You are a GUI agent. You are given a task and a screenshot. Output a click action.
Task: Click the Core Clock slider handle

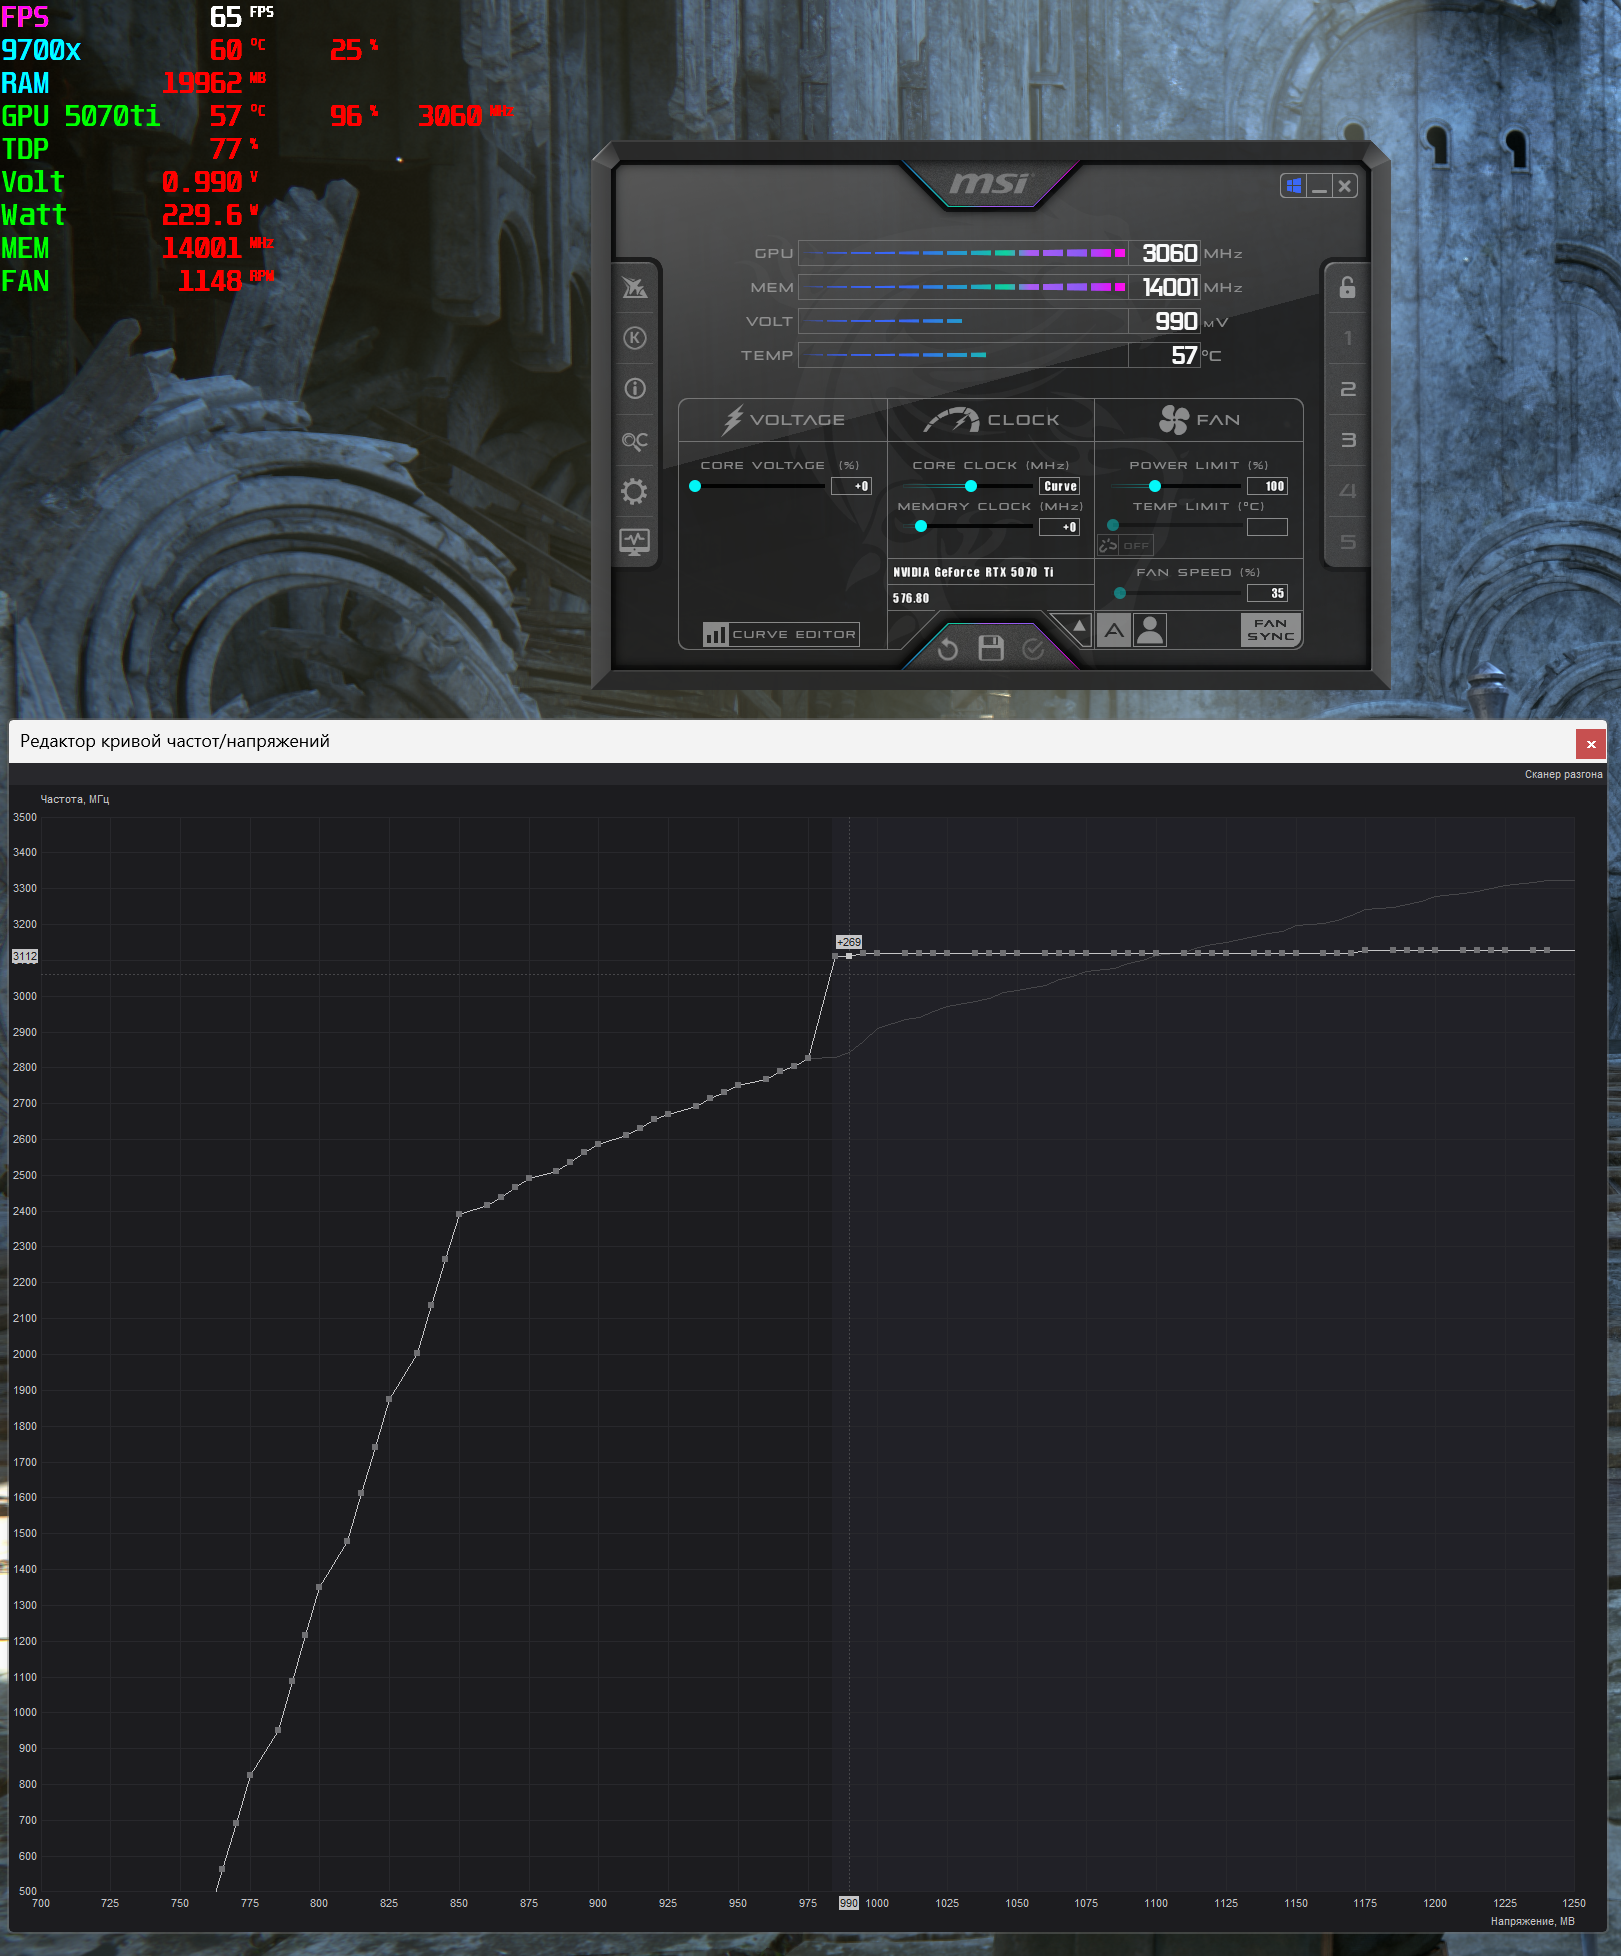[971, 486]
